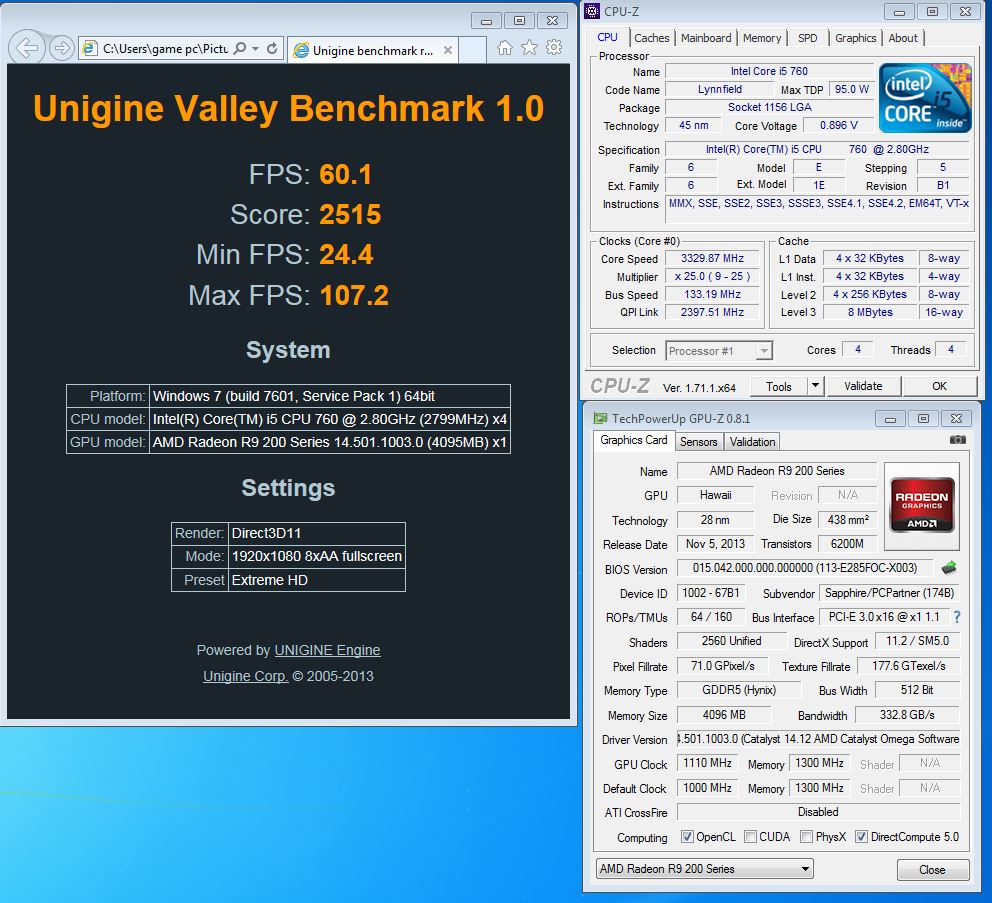
Task: Click the Instructions list in CPU-Z
Action: (x=818, y=209)
